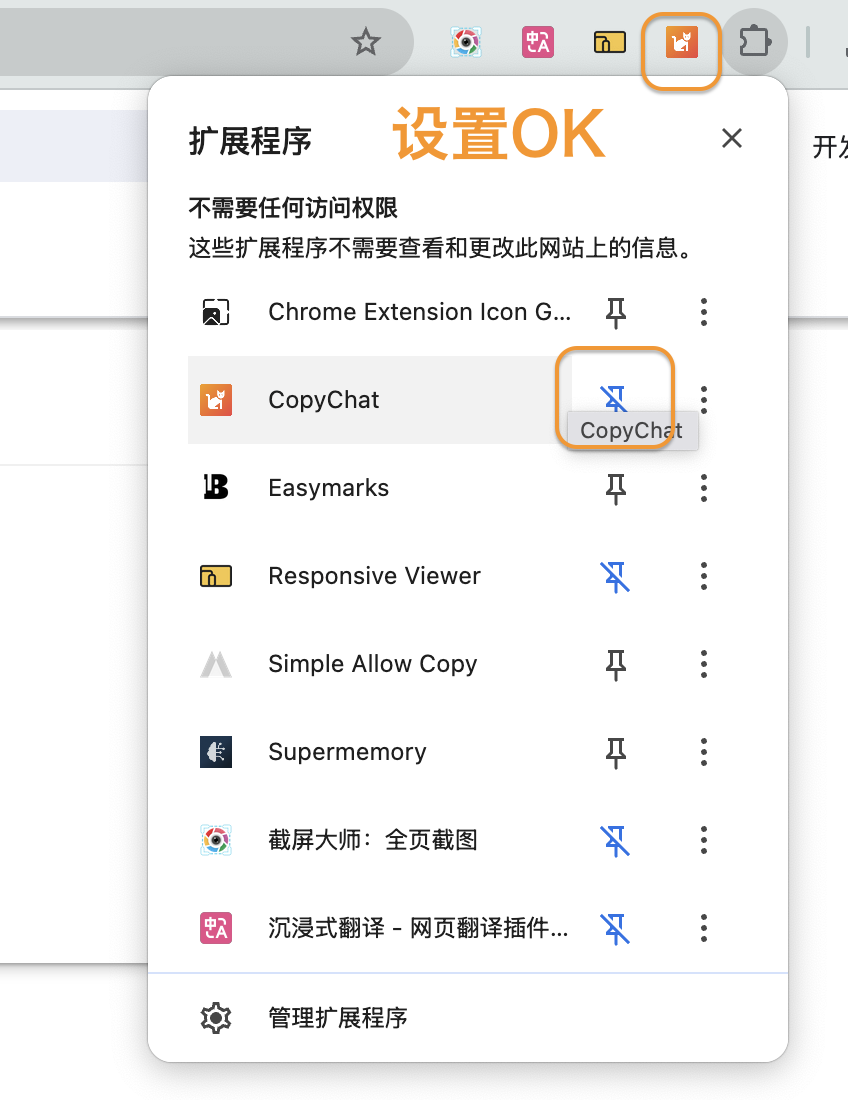The width and height of the screenshot is (848, 1100).
Task: Unpin CopyChat from the toolbar
Action: [x=616, y=397]
